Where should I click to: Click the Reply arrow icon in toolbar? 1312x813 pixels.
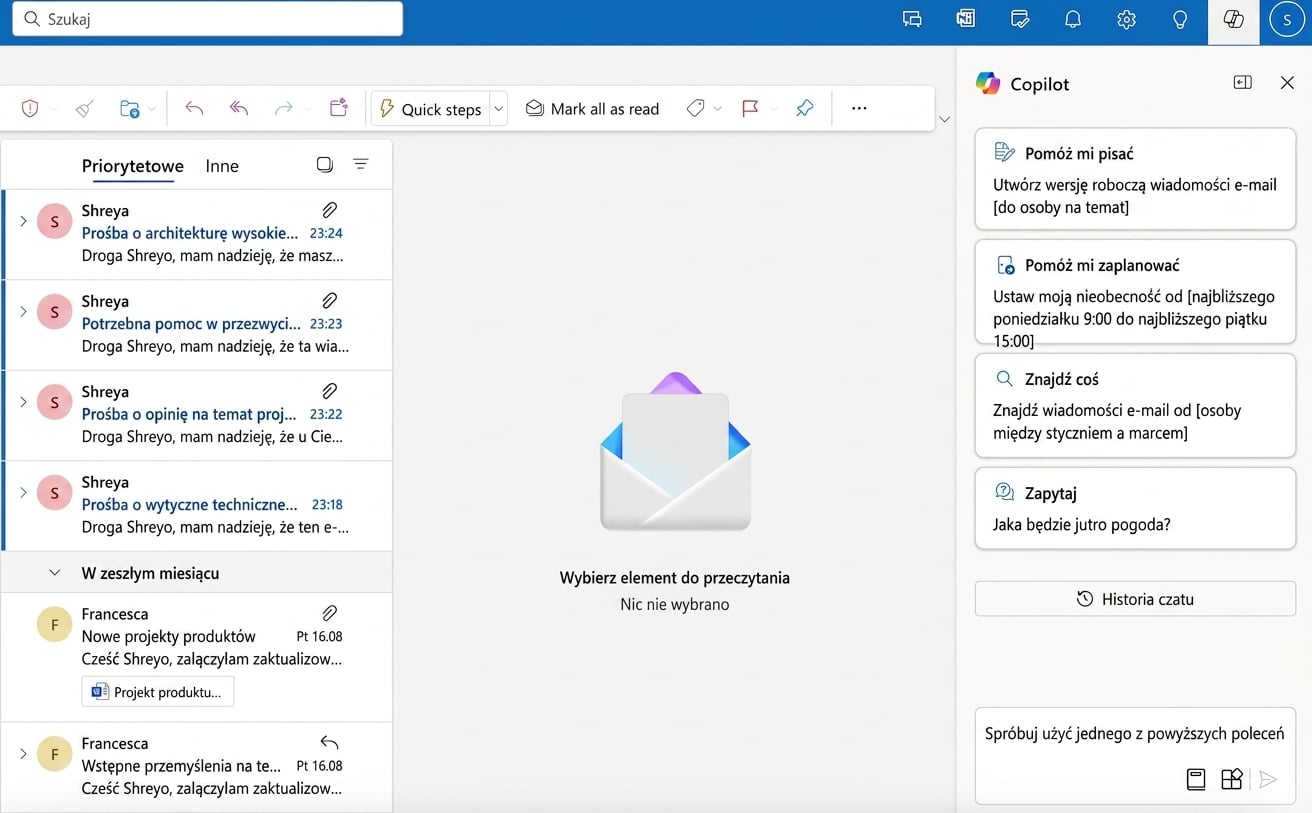coord(194,108)
